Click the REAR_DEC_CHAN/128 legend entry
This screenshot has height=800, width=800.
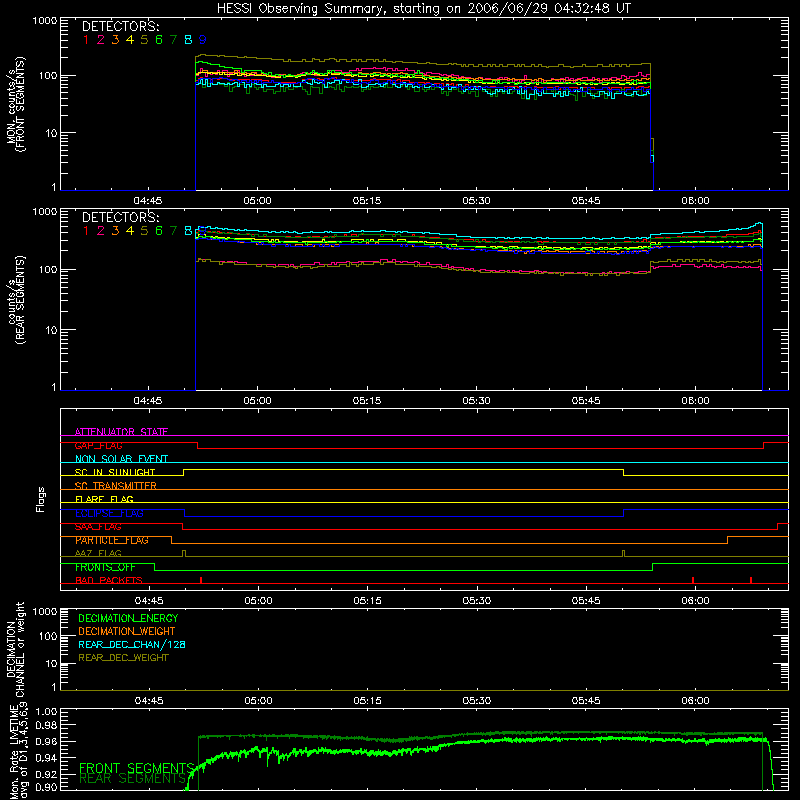pyautogui.click(x=132, y=644)
